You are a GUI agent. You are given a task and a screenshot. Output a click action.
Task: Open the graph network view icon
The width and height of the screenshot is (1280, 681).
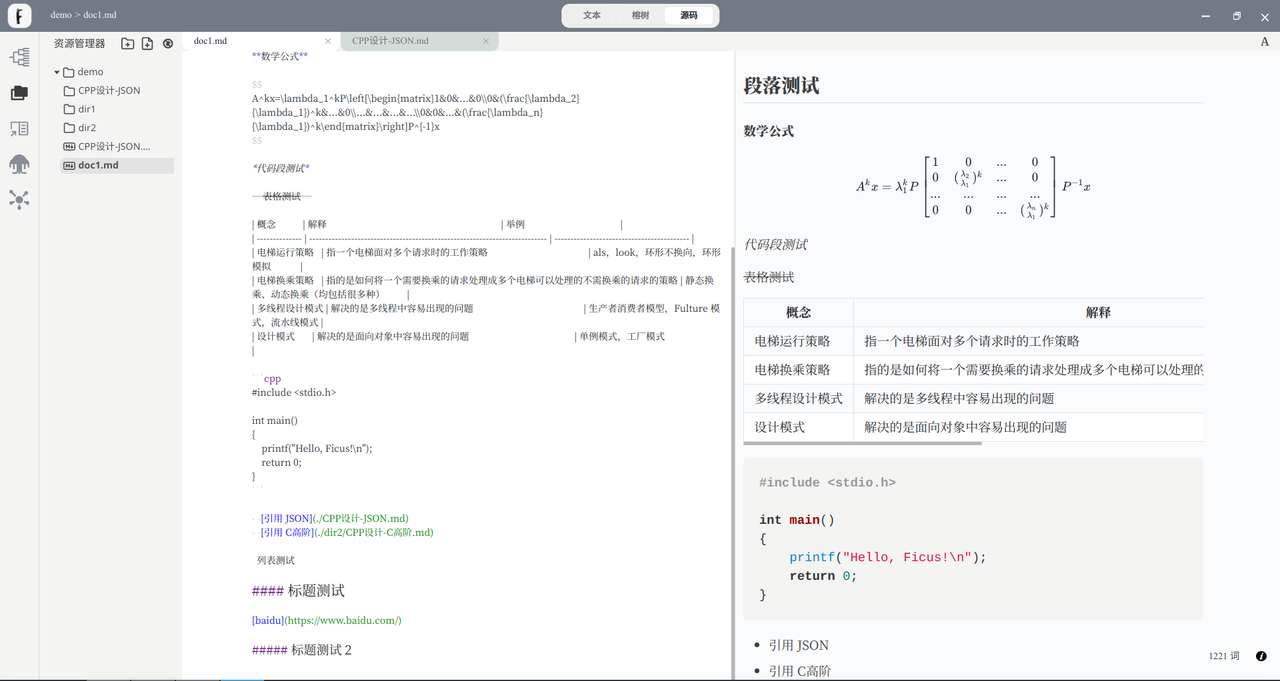pos(19,199)
